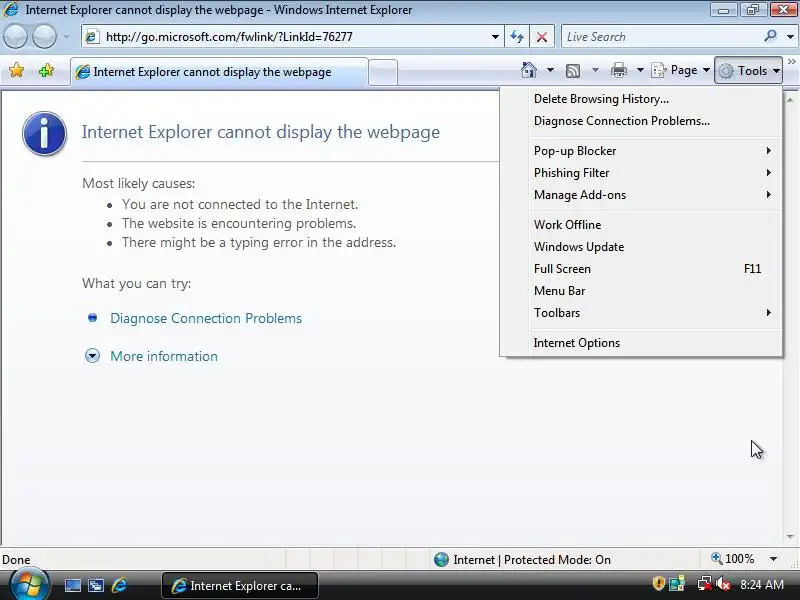Click the page scrollbar down arrow
The image size is (800, 600).
[x=790, y=537]
